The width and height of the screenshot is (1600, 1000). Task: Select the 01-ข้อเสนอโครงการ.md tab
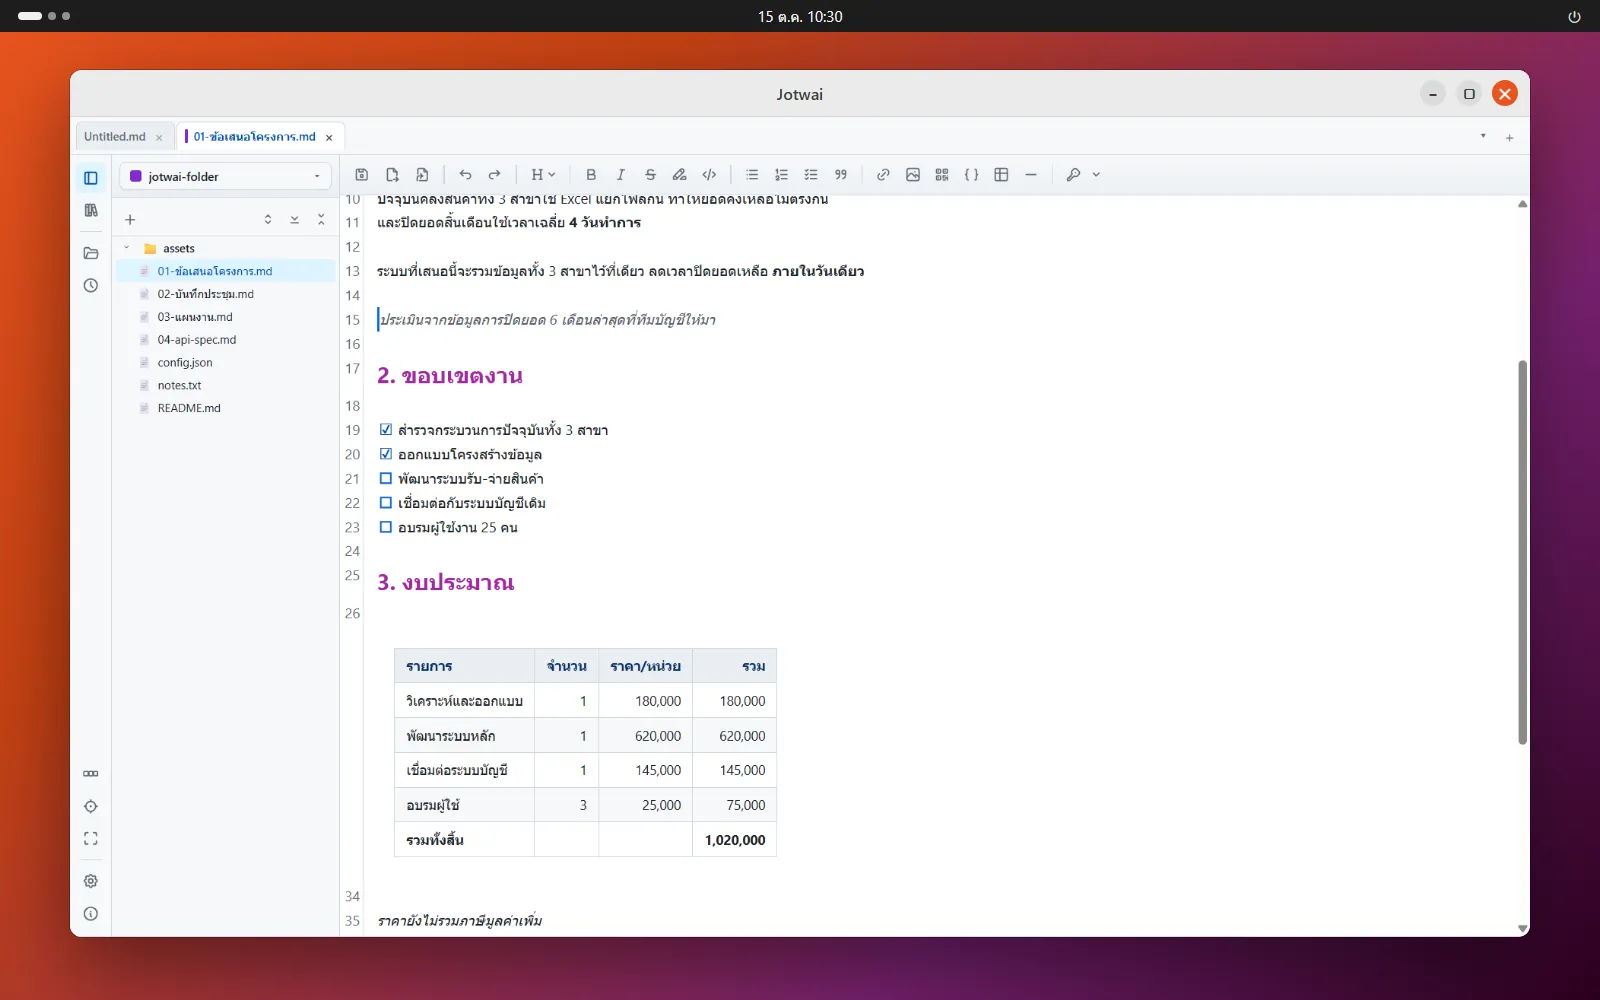point(255,137)
